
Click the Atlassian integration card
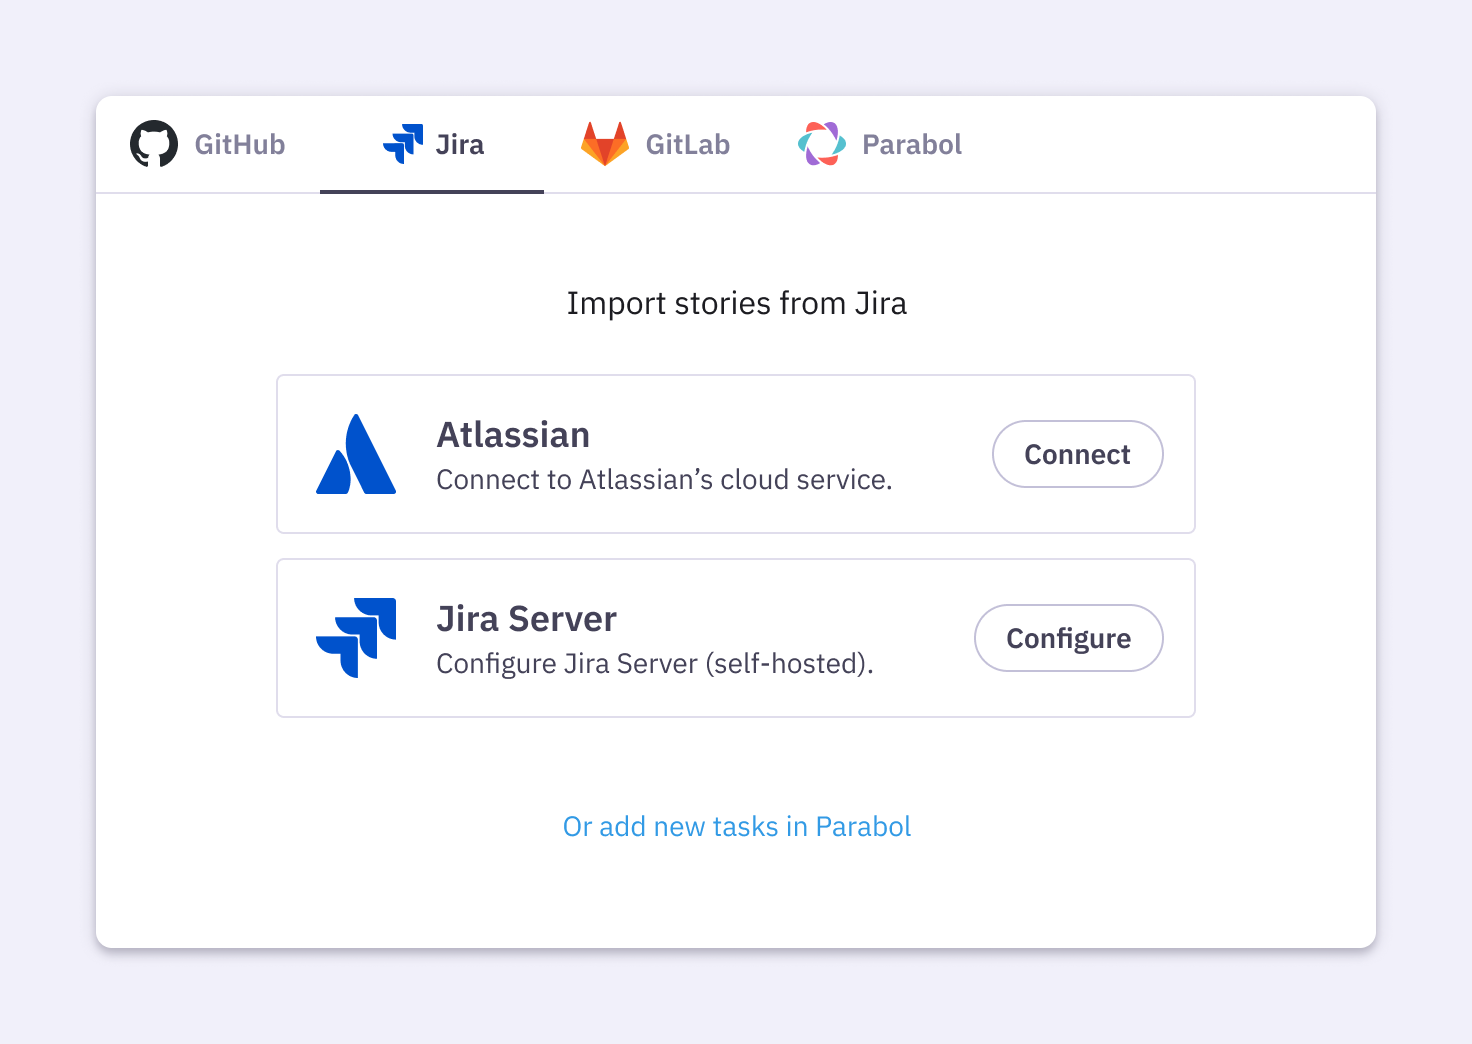coord(736,453)
